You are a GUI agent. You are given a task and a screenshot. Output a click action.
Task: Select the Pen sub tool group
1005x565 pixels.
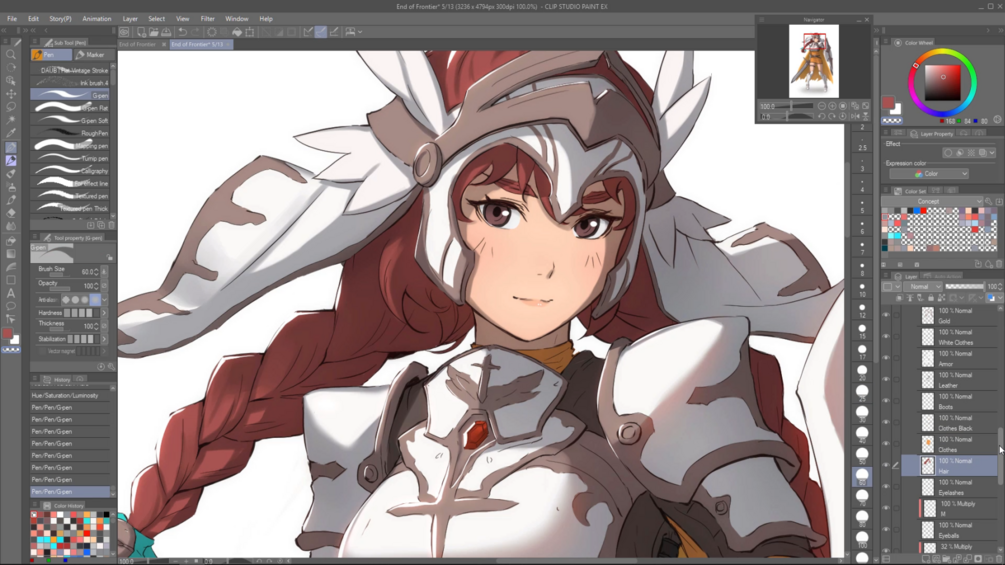51,55
